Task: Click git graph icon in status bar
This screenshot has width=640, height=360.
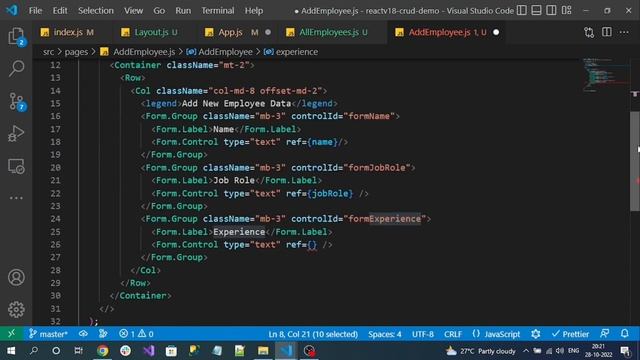Action: tap(103, 334)
